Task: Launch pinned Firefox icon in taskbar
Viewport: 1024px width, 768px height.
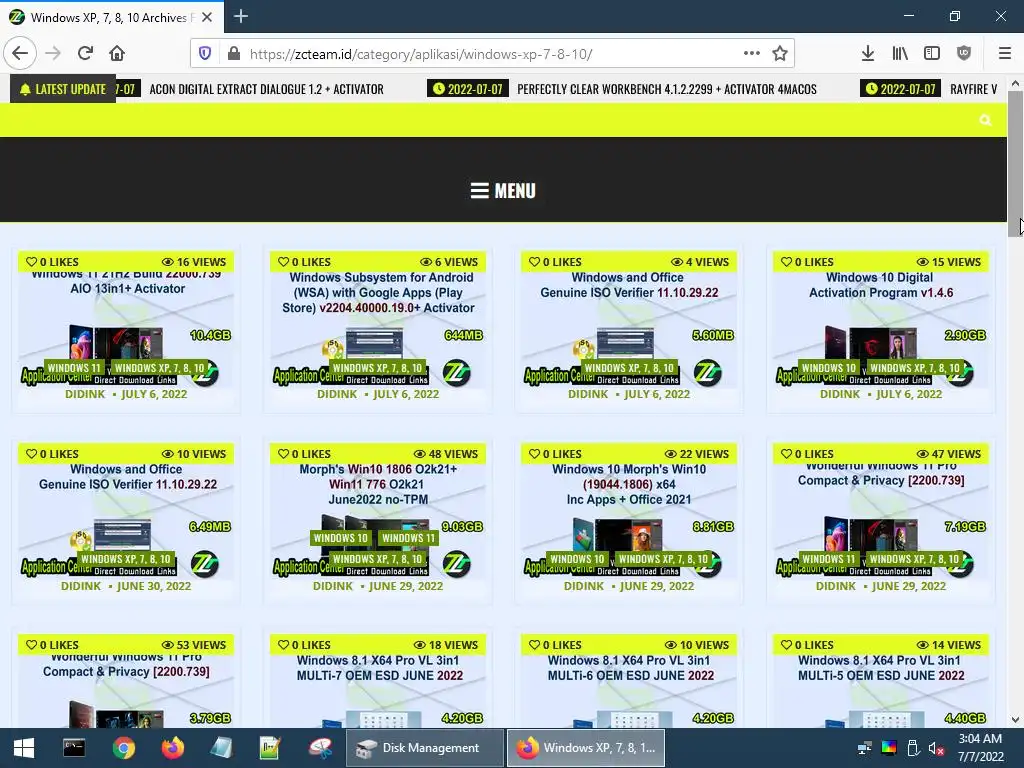Action: [173, 748]
